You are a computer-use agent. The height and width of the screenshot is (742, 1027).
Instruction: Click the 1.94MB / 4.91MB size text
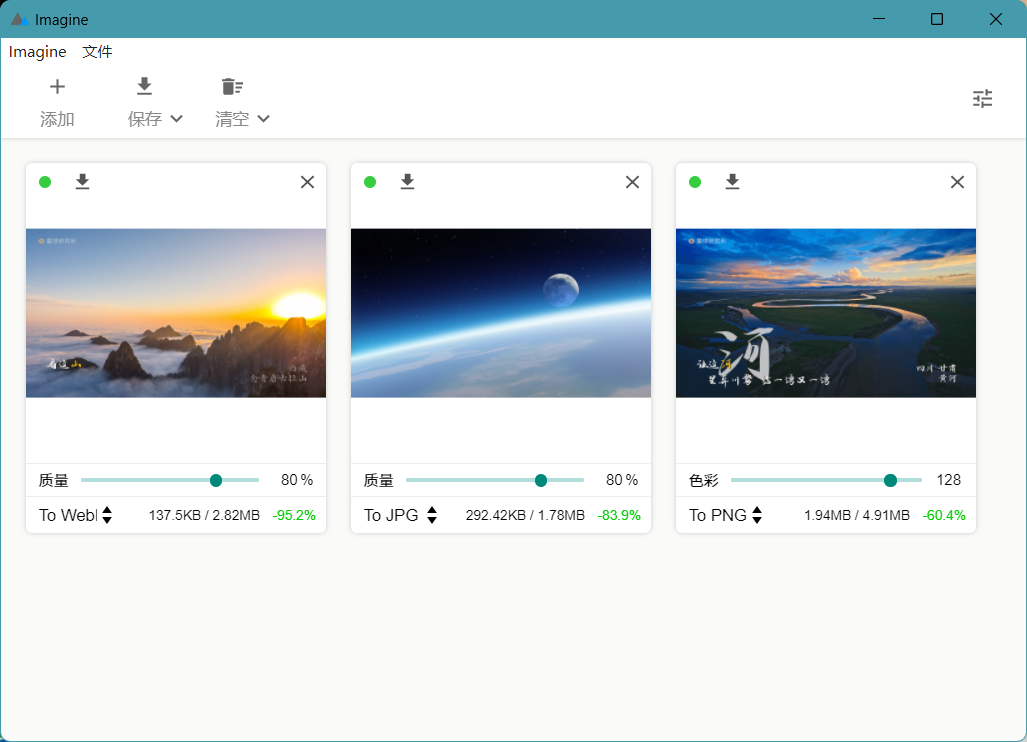coord(857,515)
